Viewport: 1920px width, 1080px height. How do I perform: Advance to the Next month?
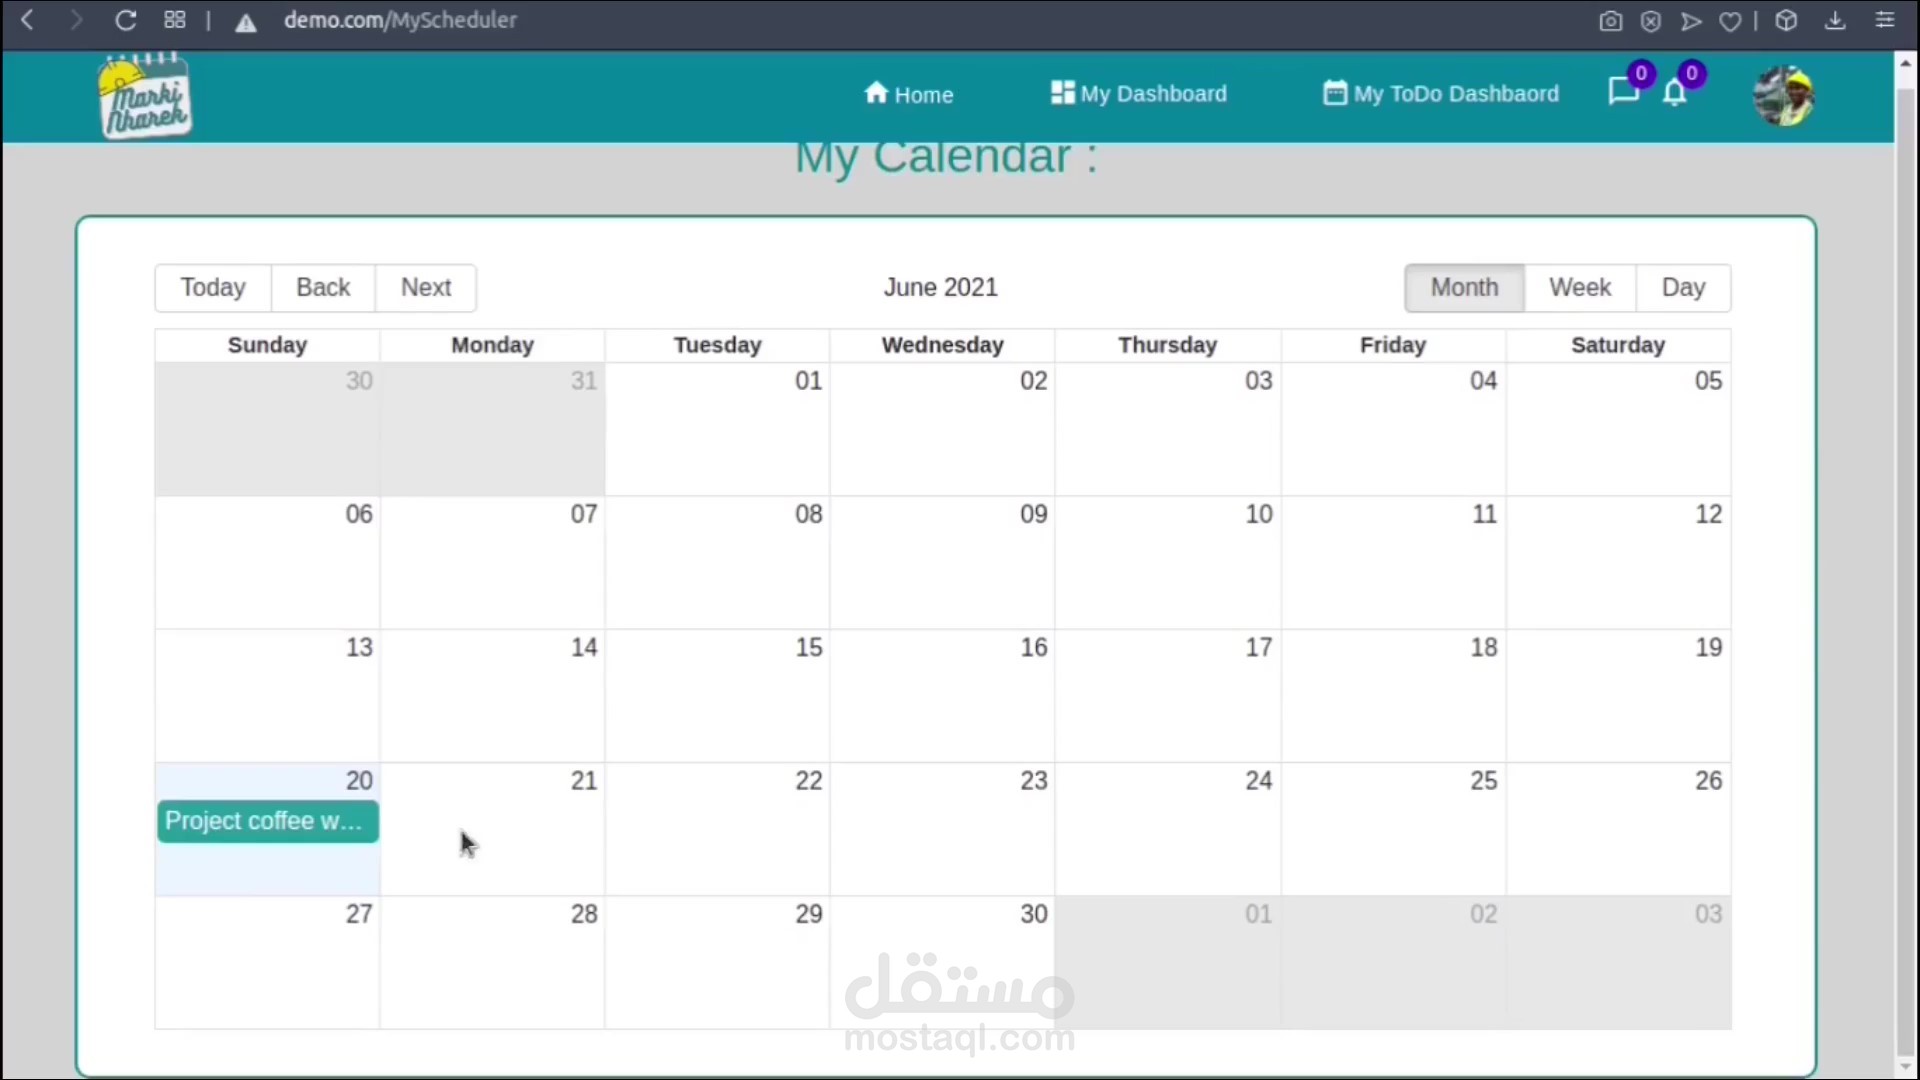pos(426,288)
